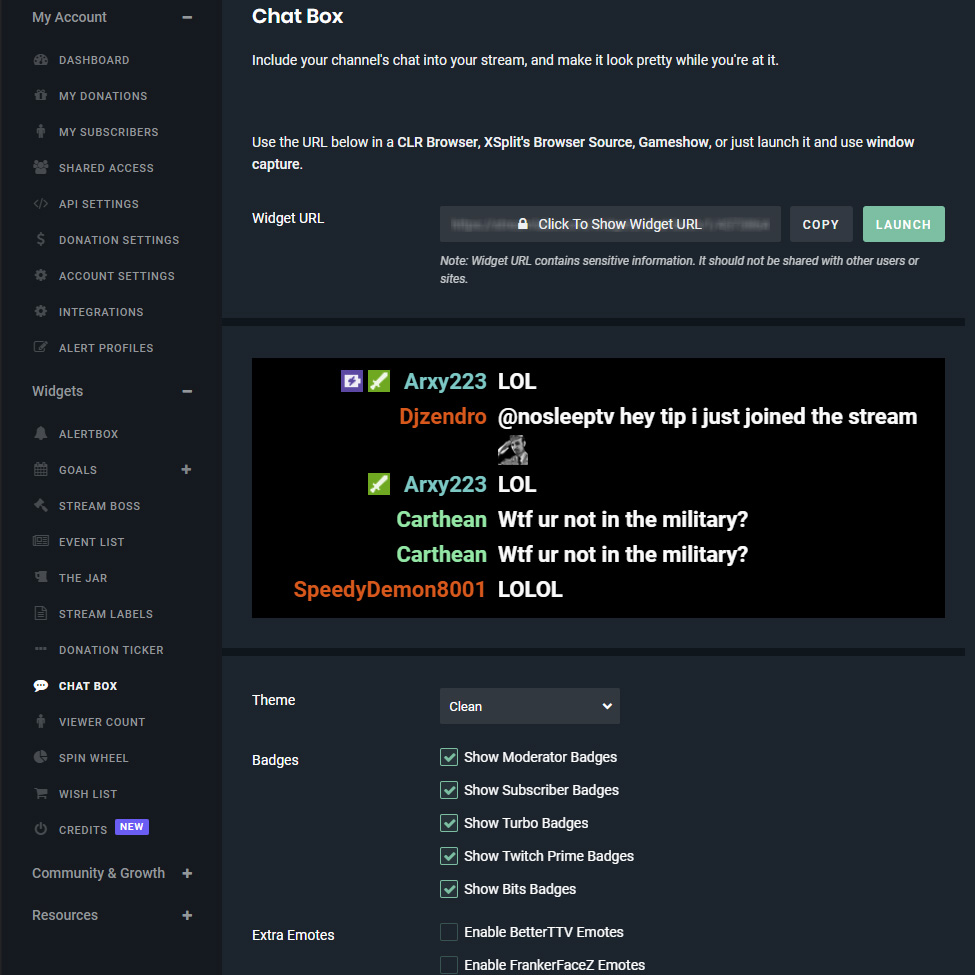The height and width of the screenshot is (975, 975).
Task: Expand the Goals submenu plus sign
Action: [x=186, y=470]
